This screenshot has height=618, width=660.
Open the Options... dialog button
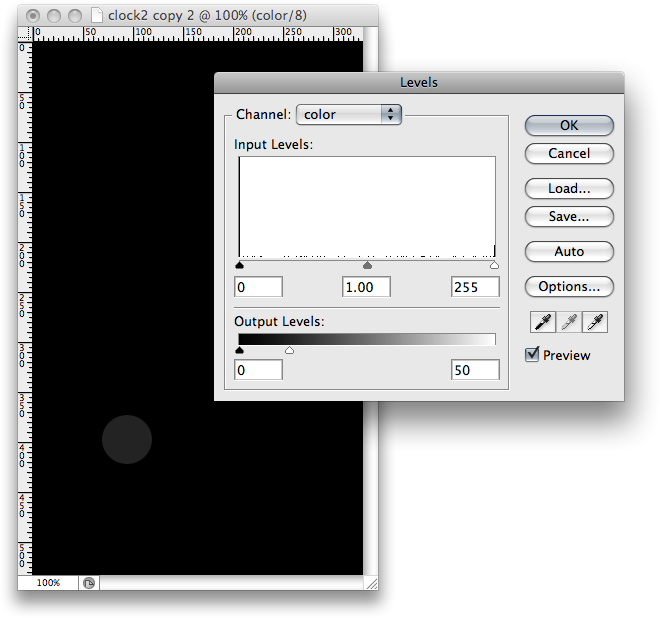(569, 287)
